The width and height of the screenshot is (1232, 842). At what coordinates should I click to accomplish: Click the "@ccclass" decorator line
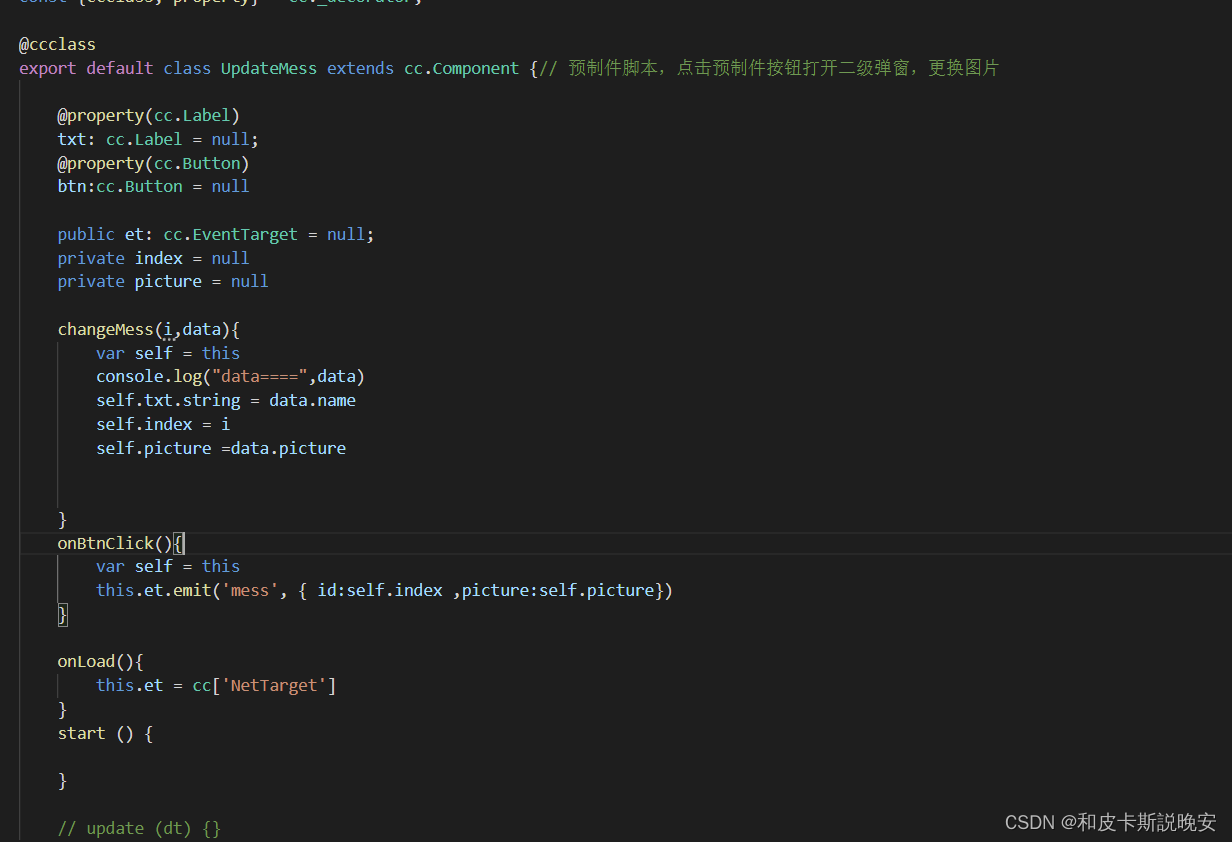pyautogui.click(x=57, y=44)
